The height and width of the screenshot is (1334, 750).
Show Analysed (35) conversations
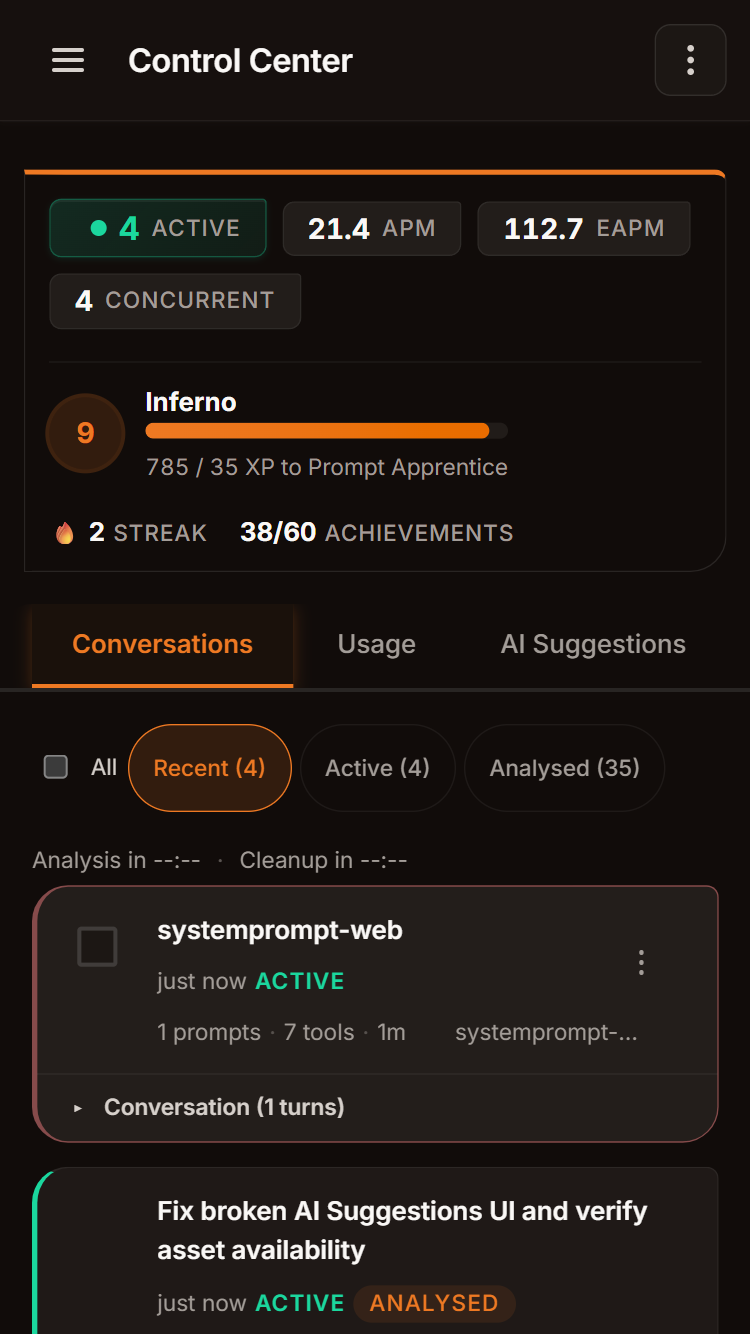pyautogui.click(x=564, y=768)
